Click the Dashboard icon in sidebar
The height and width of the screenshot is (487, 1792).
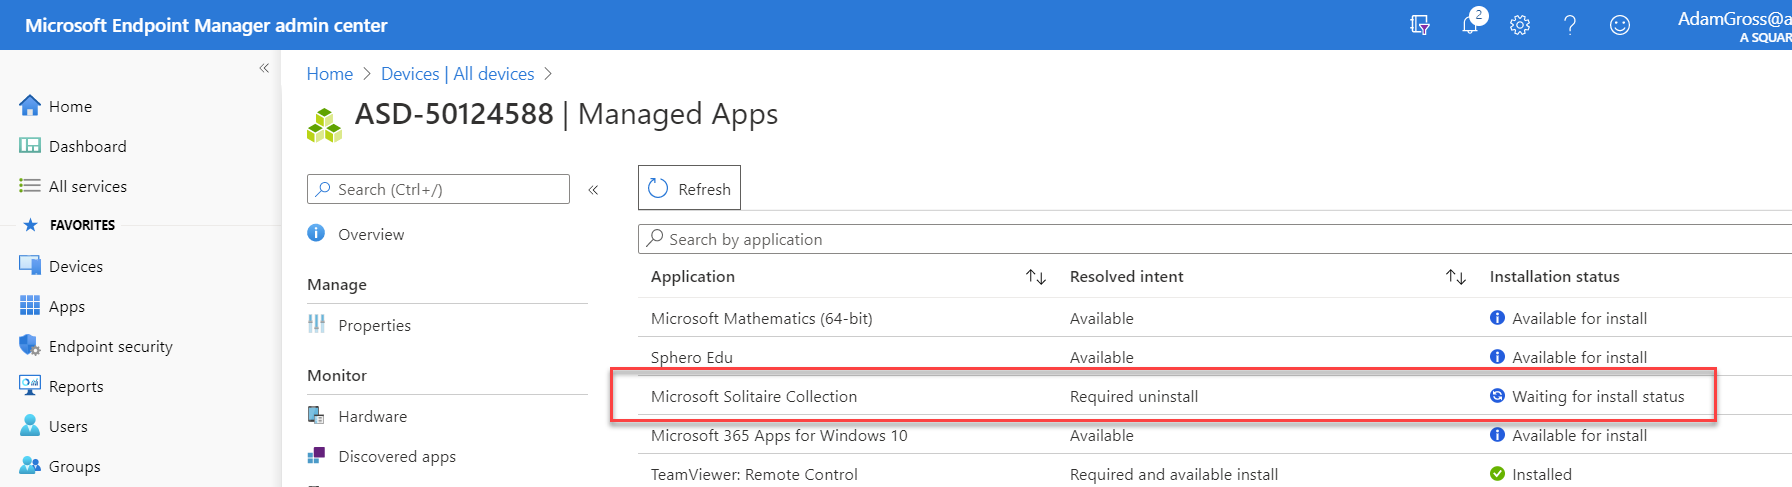30,146
